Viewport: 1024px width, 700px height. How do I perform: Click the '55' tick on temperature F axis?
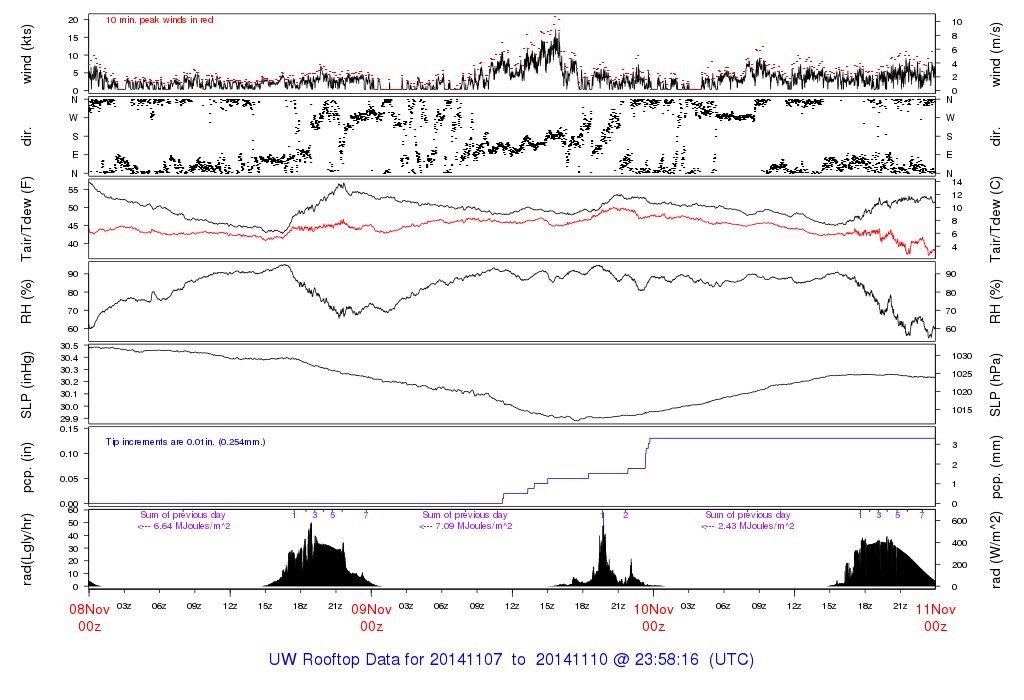pos(73,190)
